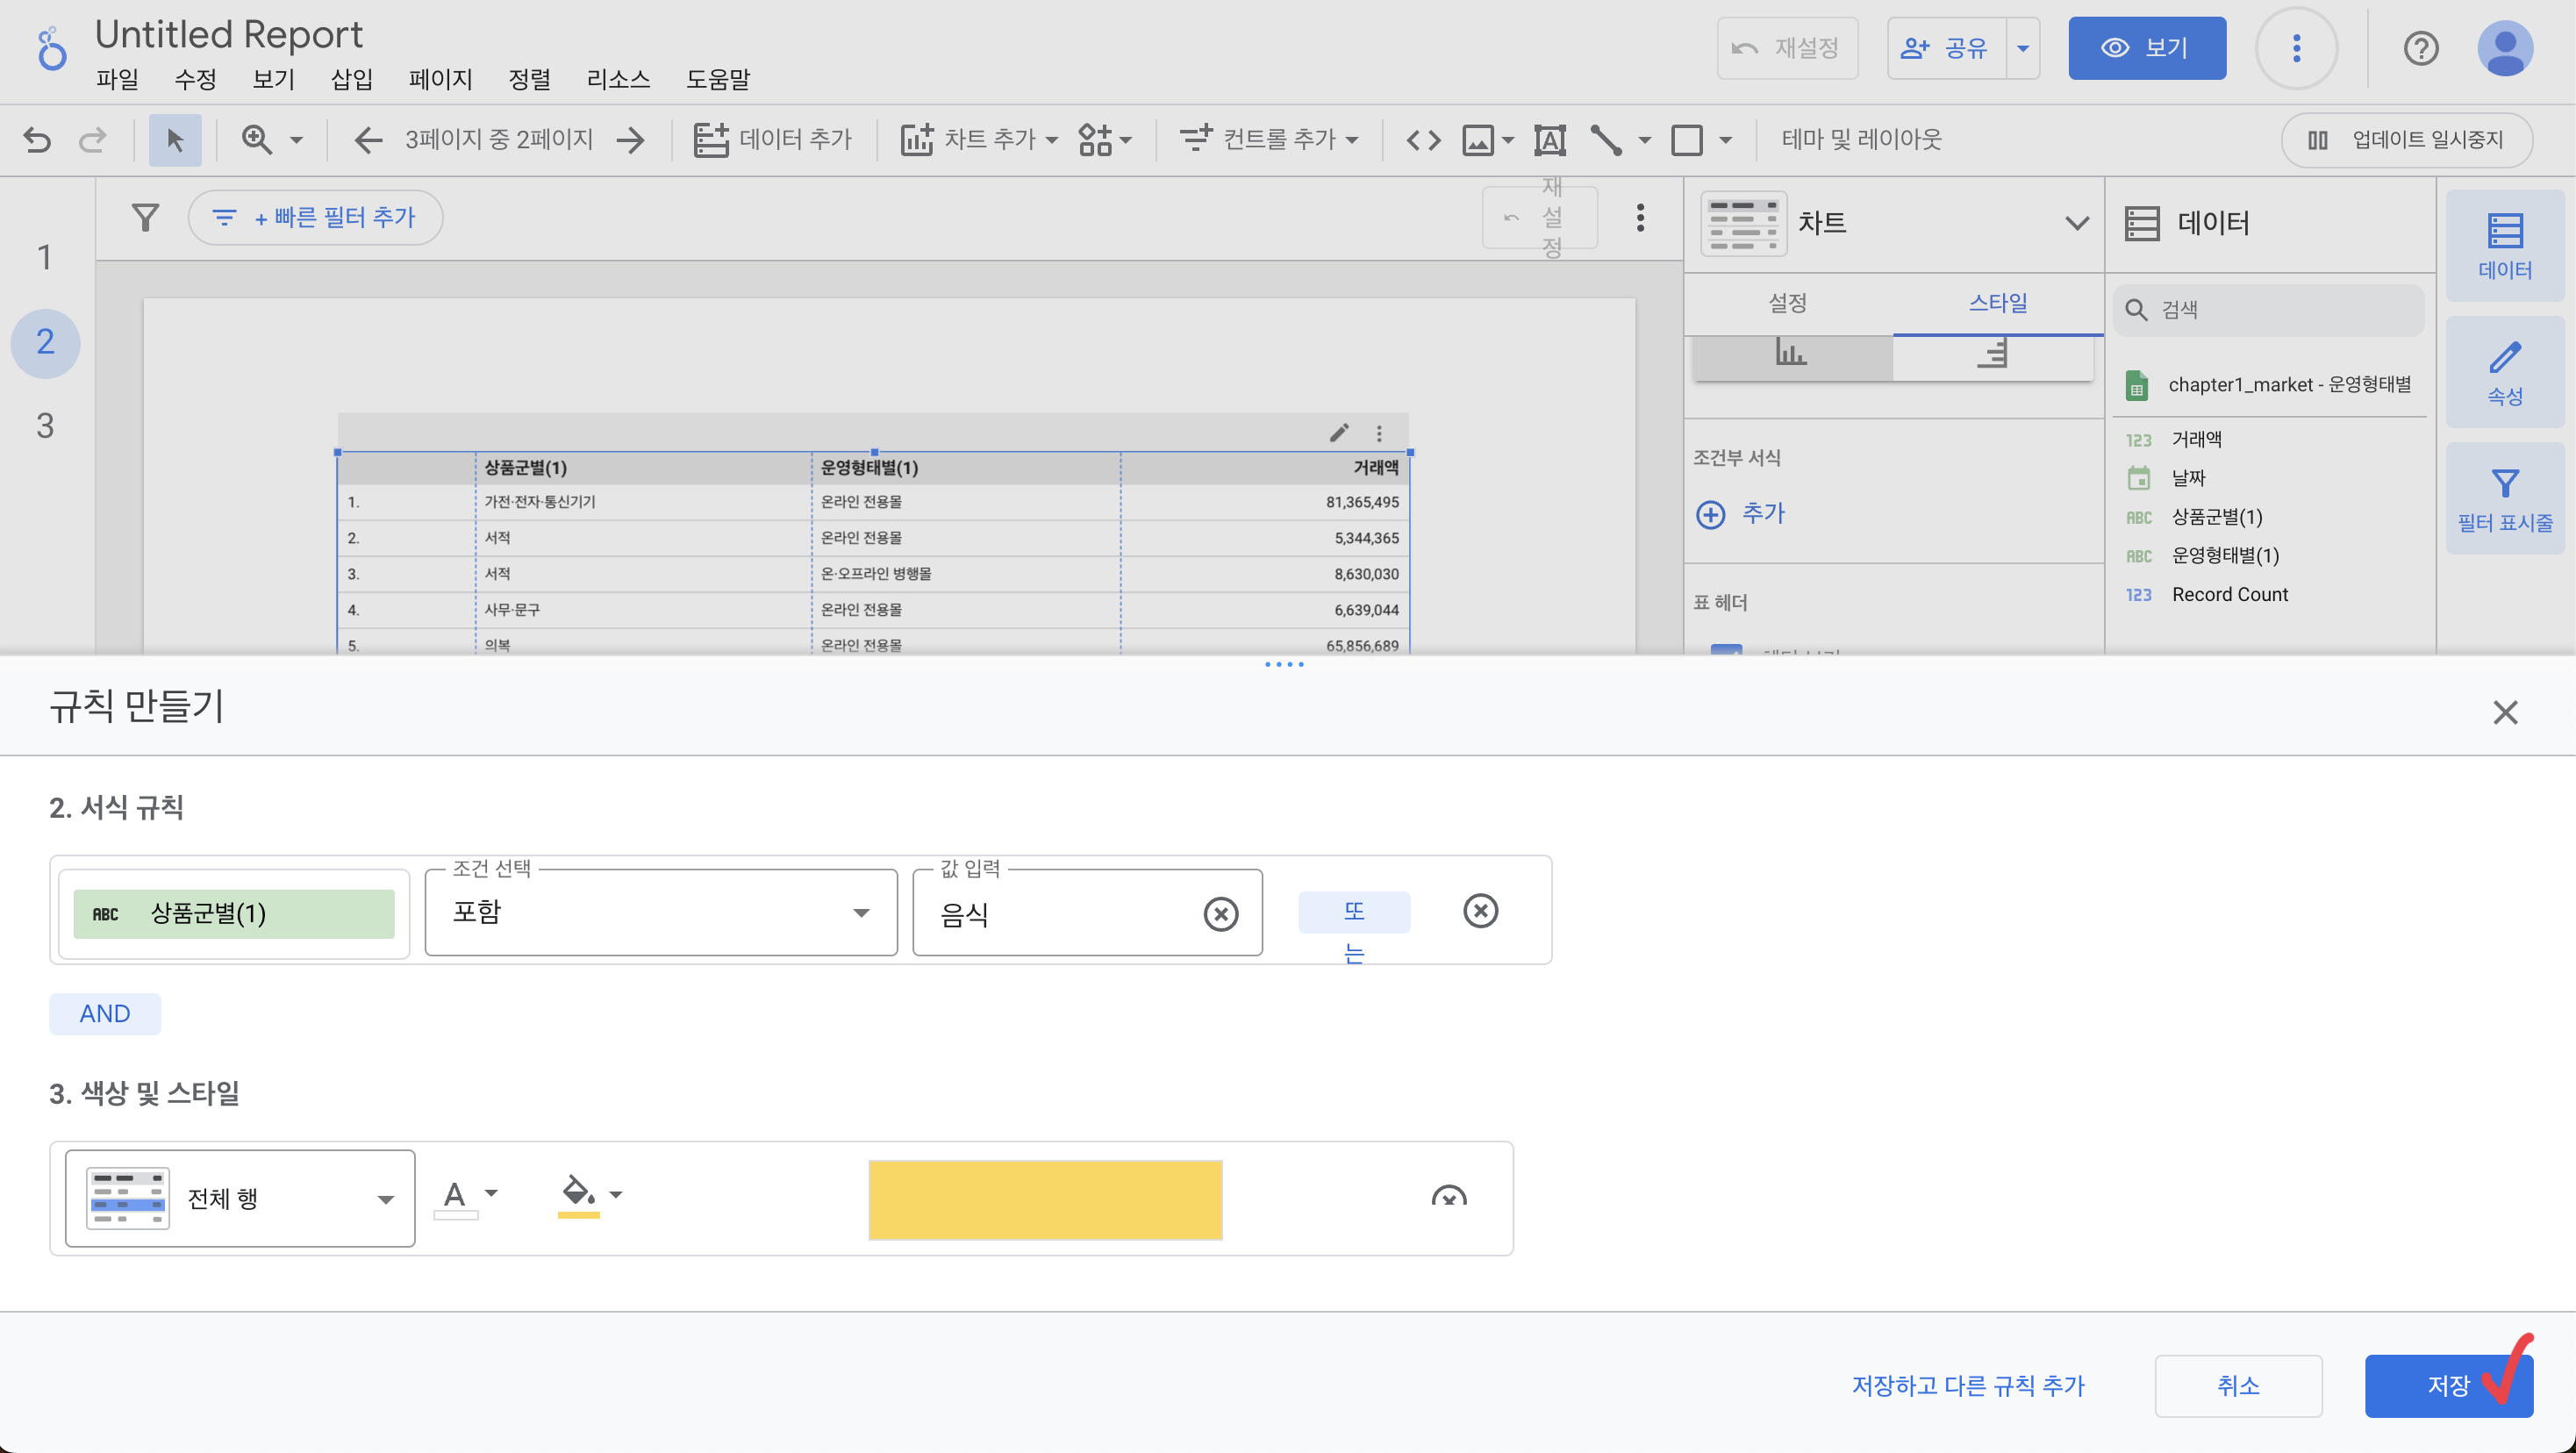2576x1453 pixels.
Task: Open the 전체 행 scope dropdown
Action: pos(240,1198)
